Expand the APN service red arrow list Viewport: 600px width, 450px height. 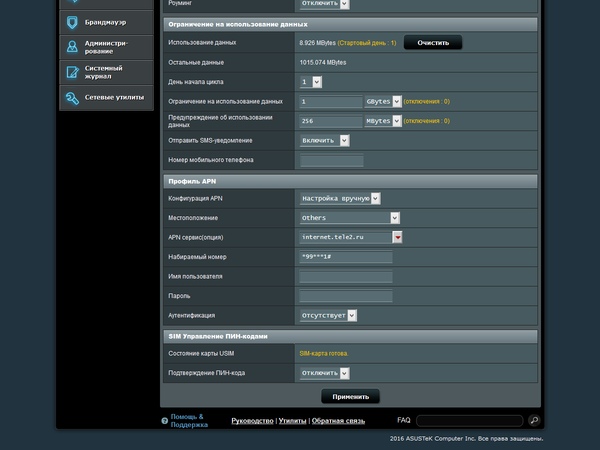(x=398, y=237)
